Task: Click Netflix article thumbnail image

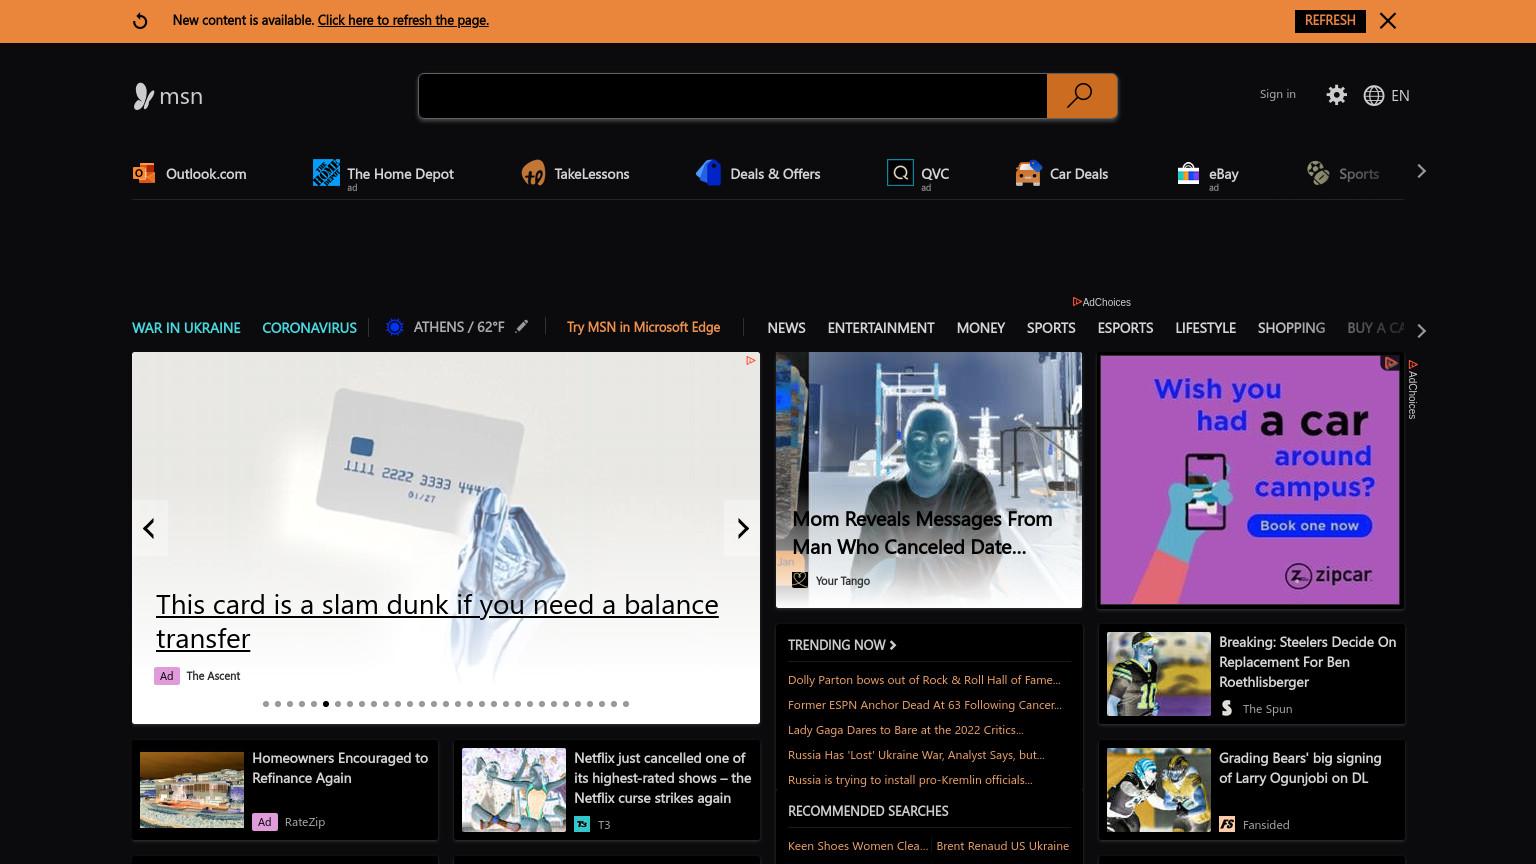Action: tap(514, 790)
